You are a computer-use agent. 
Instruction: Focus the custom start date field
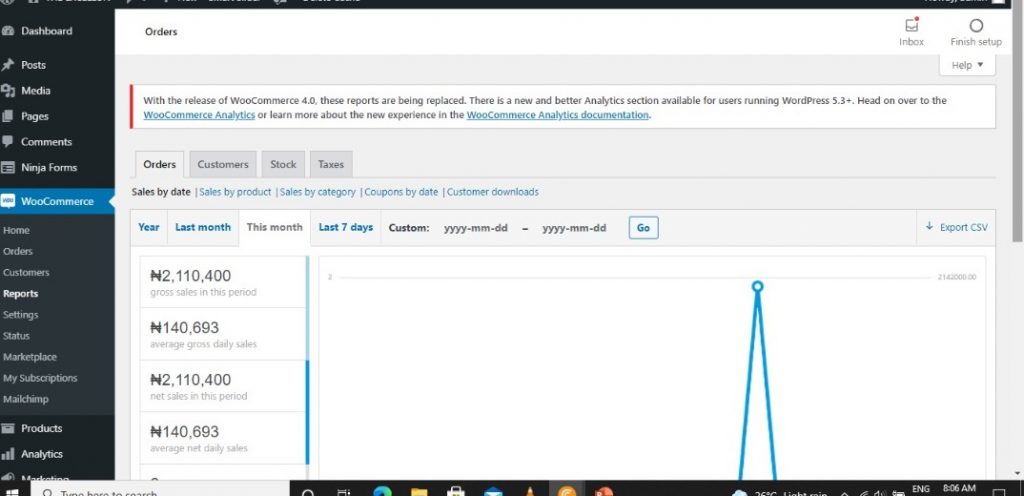click(x=476, y=228)
